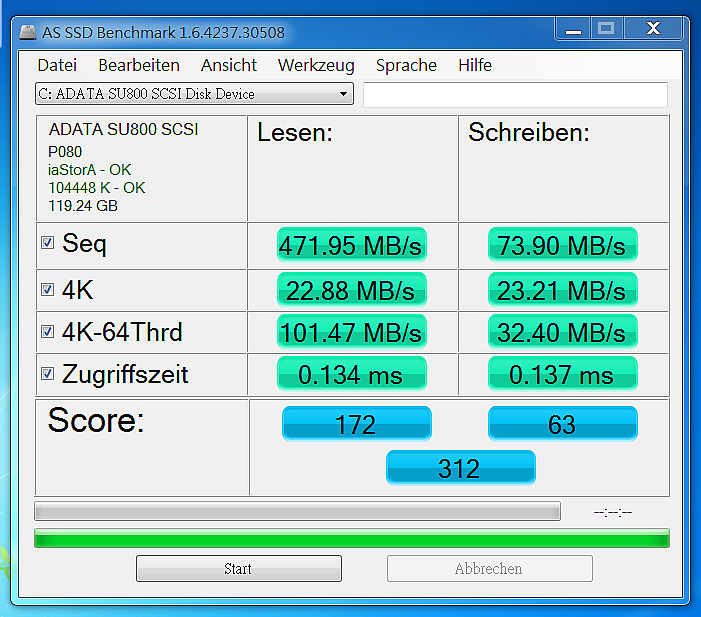The width and height of the screenshot is (701, 617).
Task: Click the 104448 K - OK alignment text
Action: (x=97, y=188)
